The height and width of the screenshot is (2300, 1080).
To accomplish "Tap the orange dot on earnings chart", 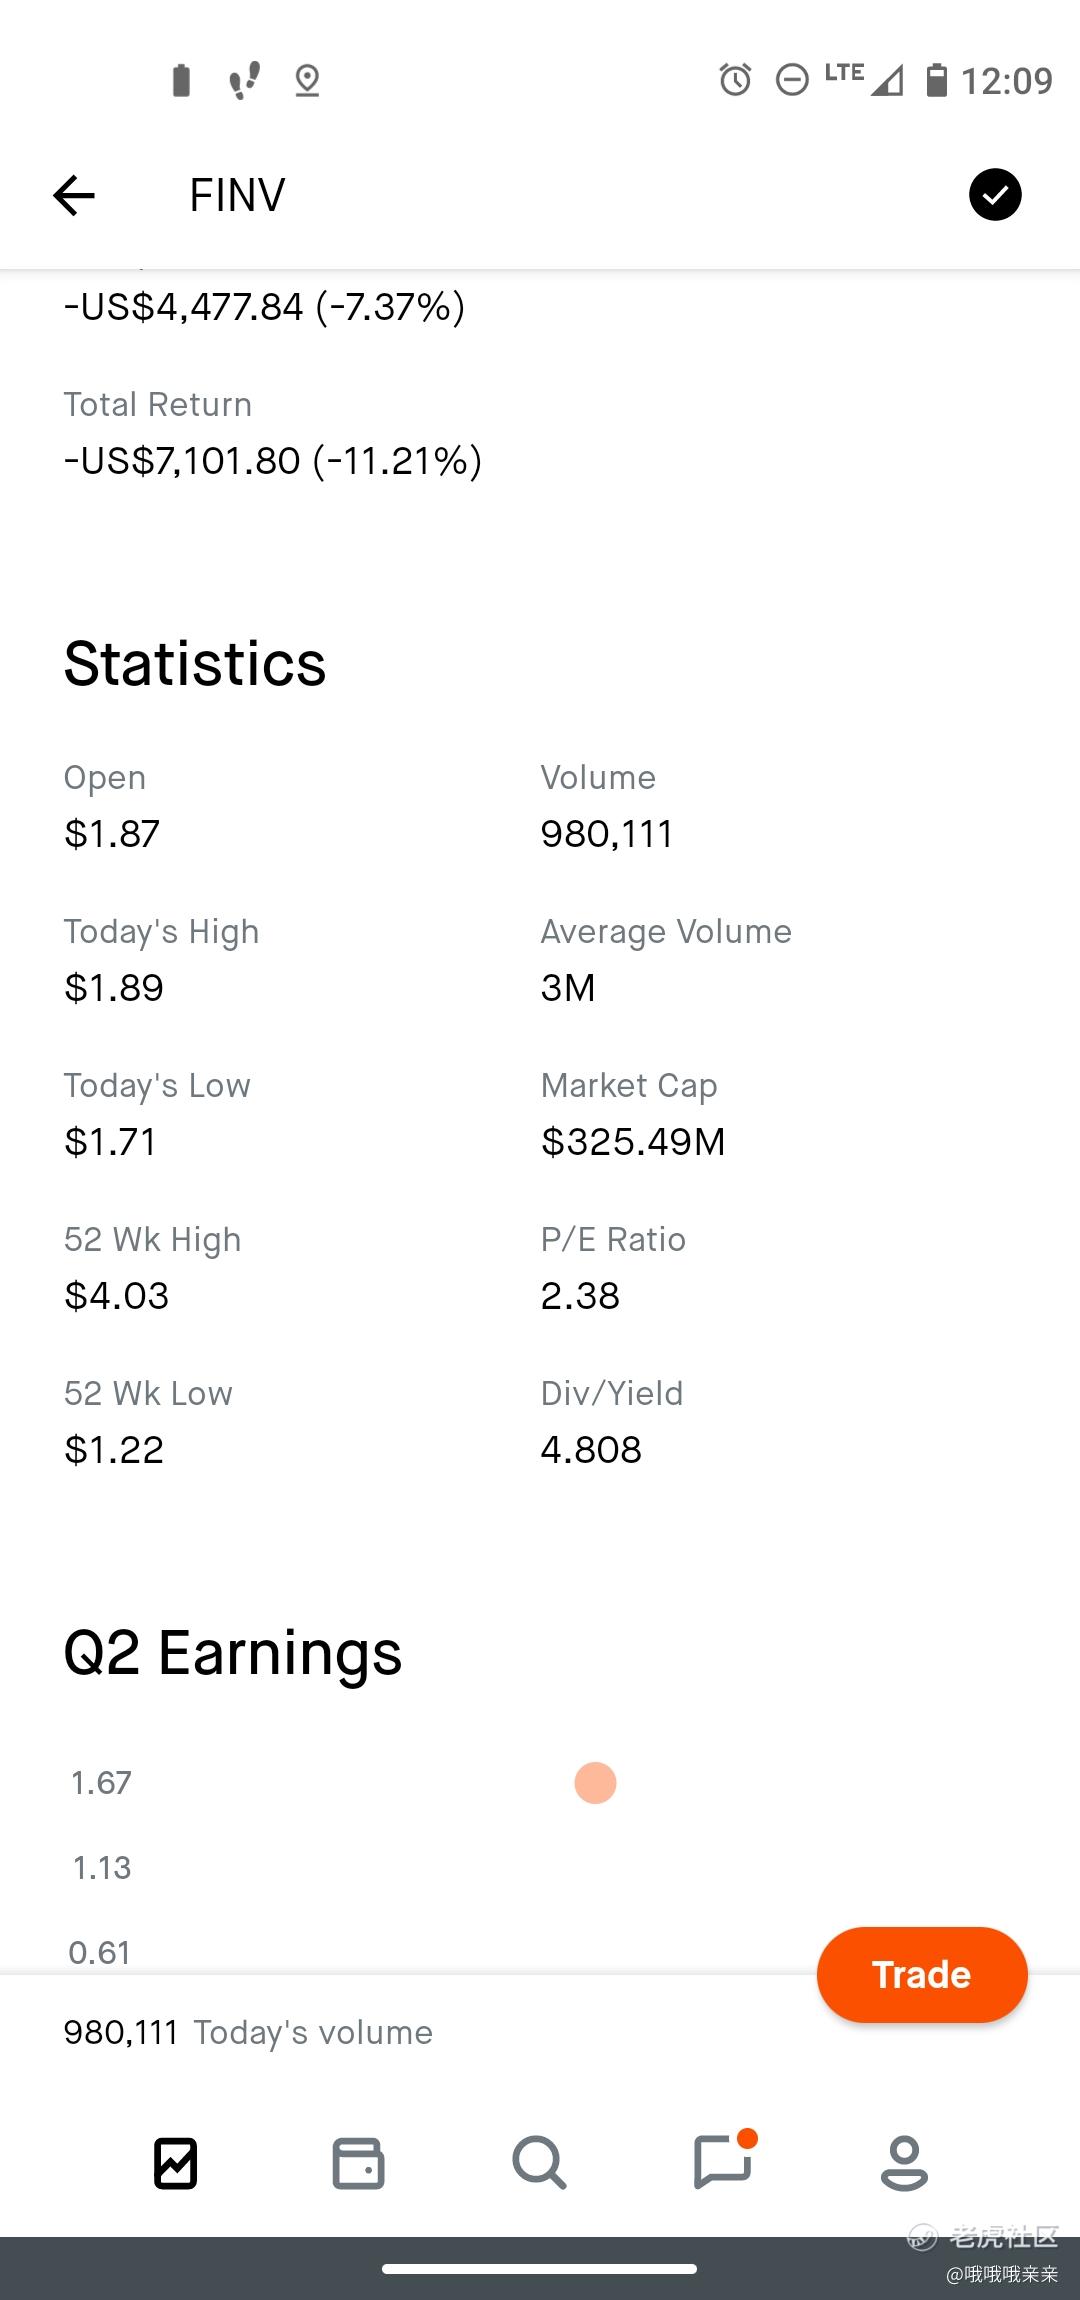I will tap(595, 1783).
